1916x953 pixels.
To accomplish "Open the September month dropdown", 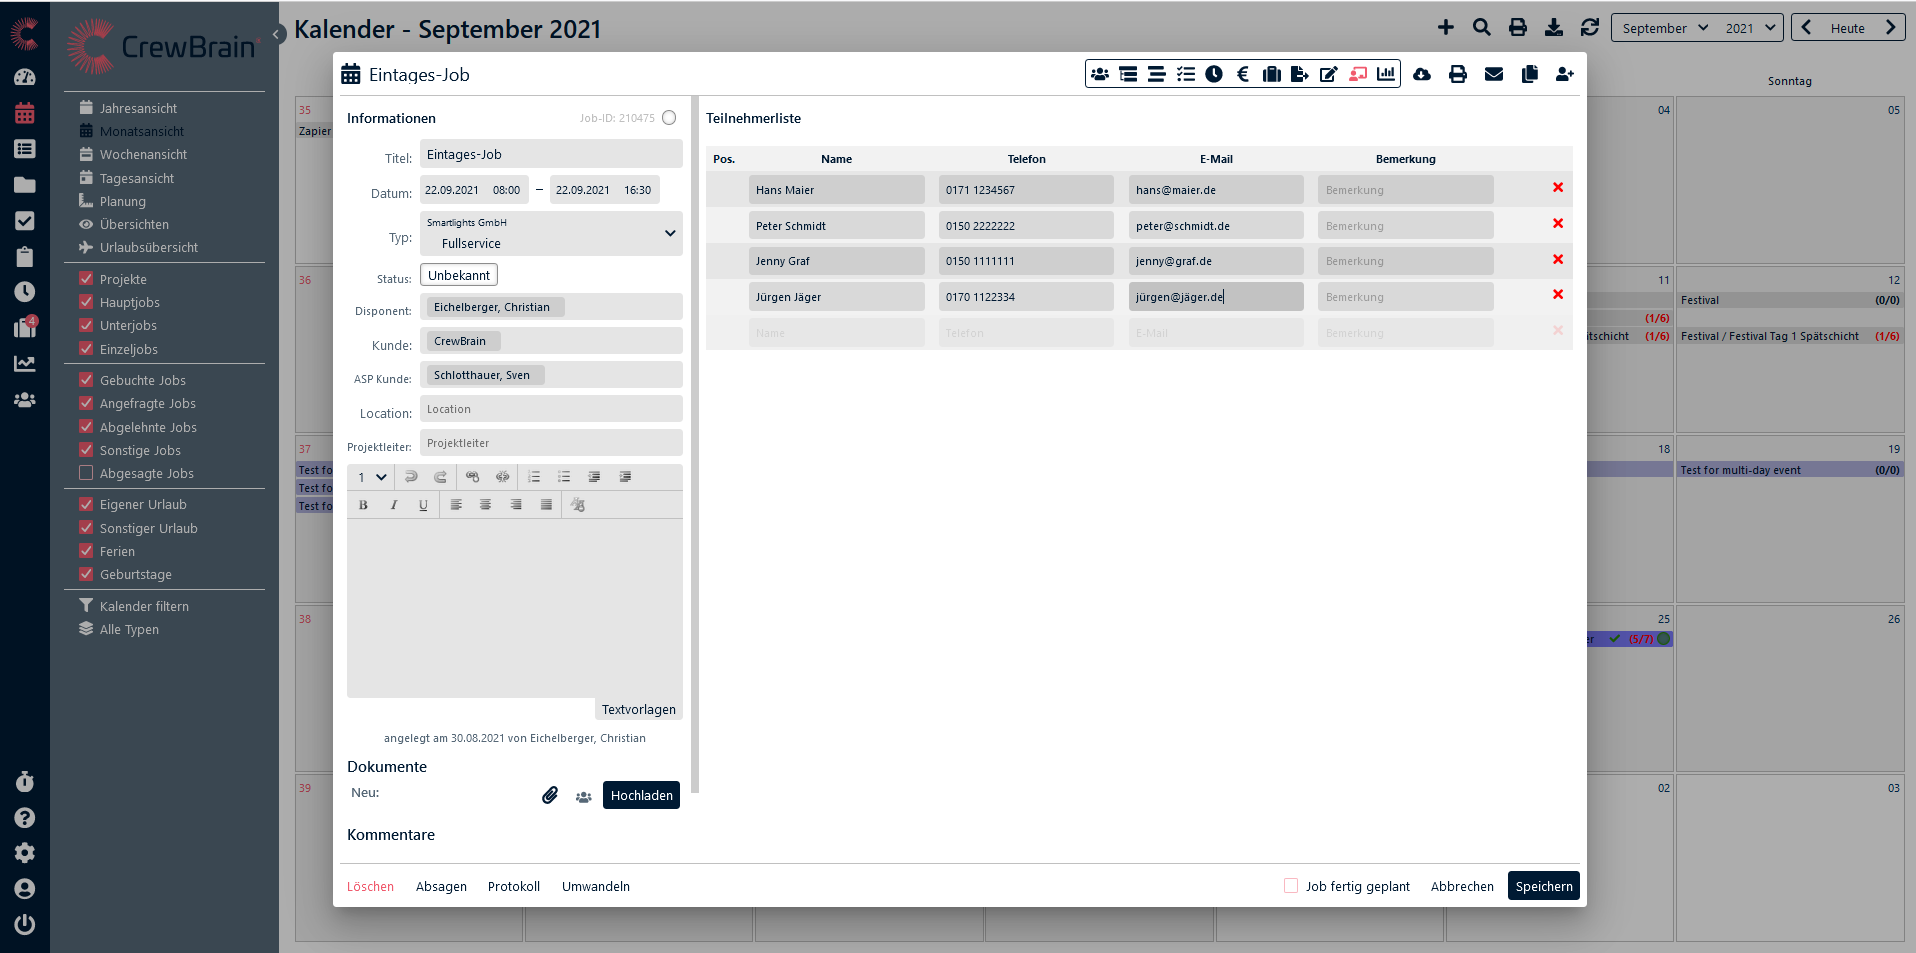I will point(1664,28).
